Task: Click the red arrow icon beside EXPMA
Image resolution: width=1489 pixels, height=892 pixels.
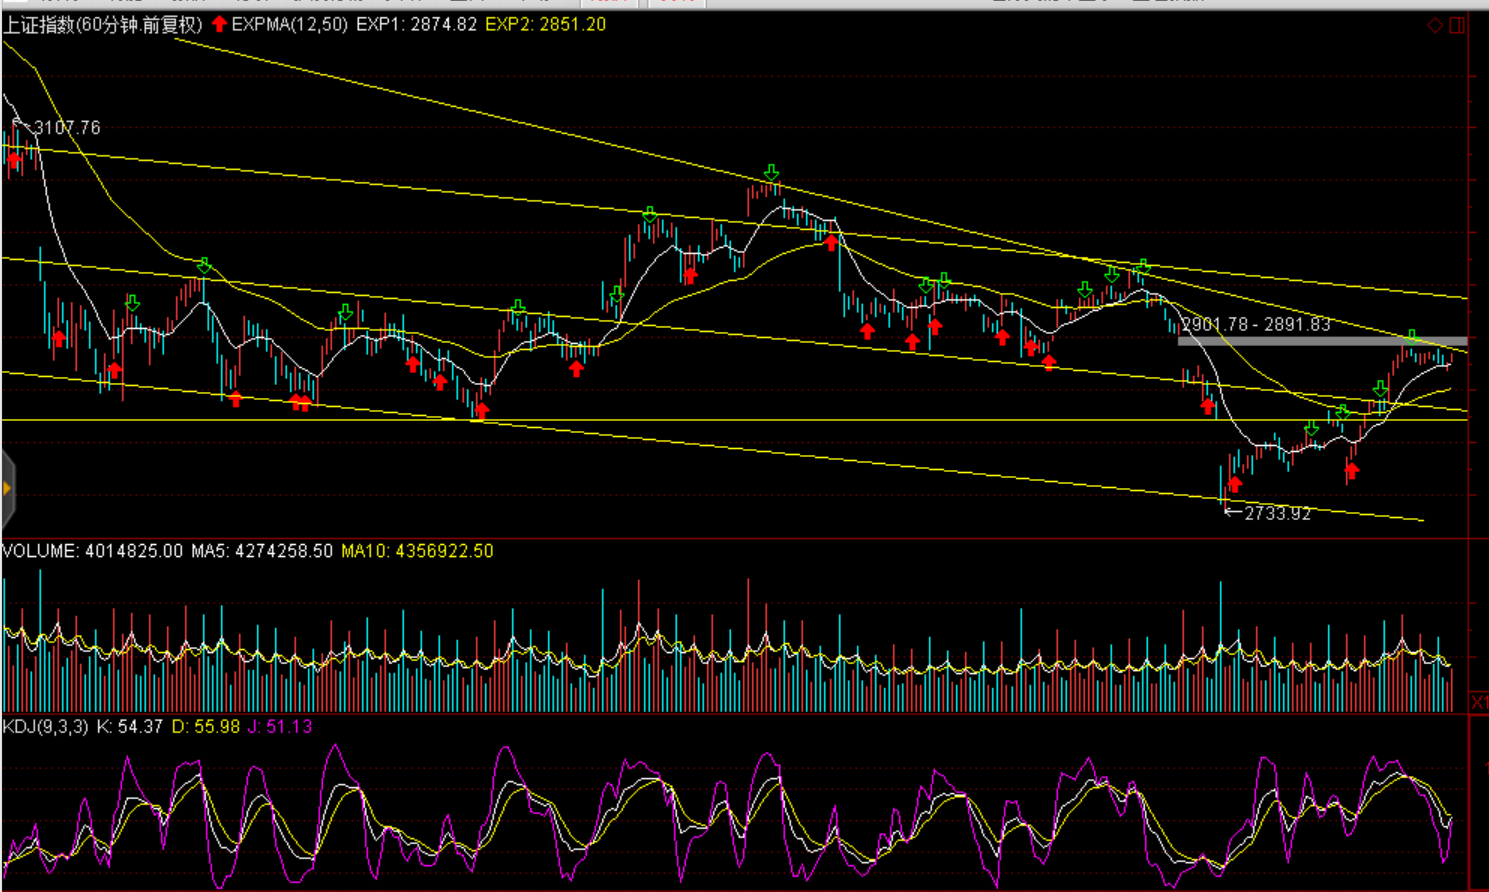Action: [219, 24]
